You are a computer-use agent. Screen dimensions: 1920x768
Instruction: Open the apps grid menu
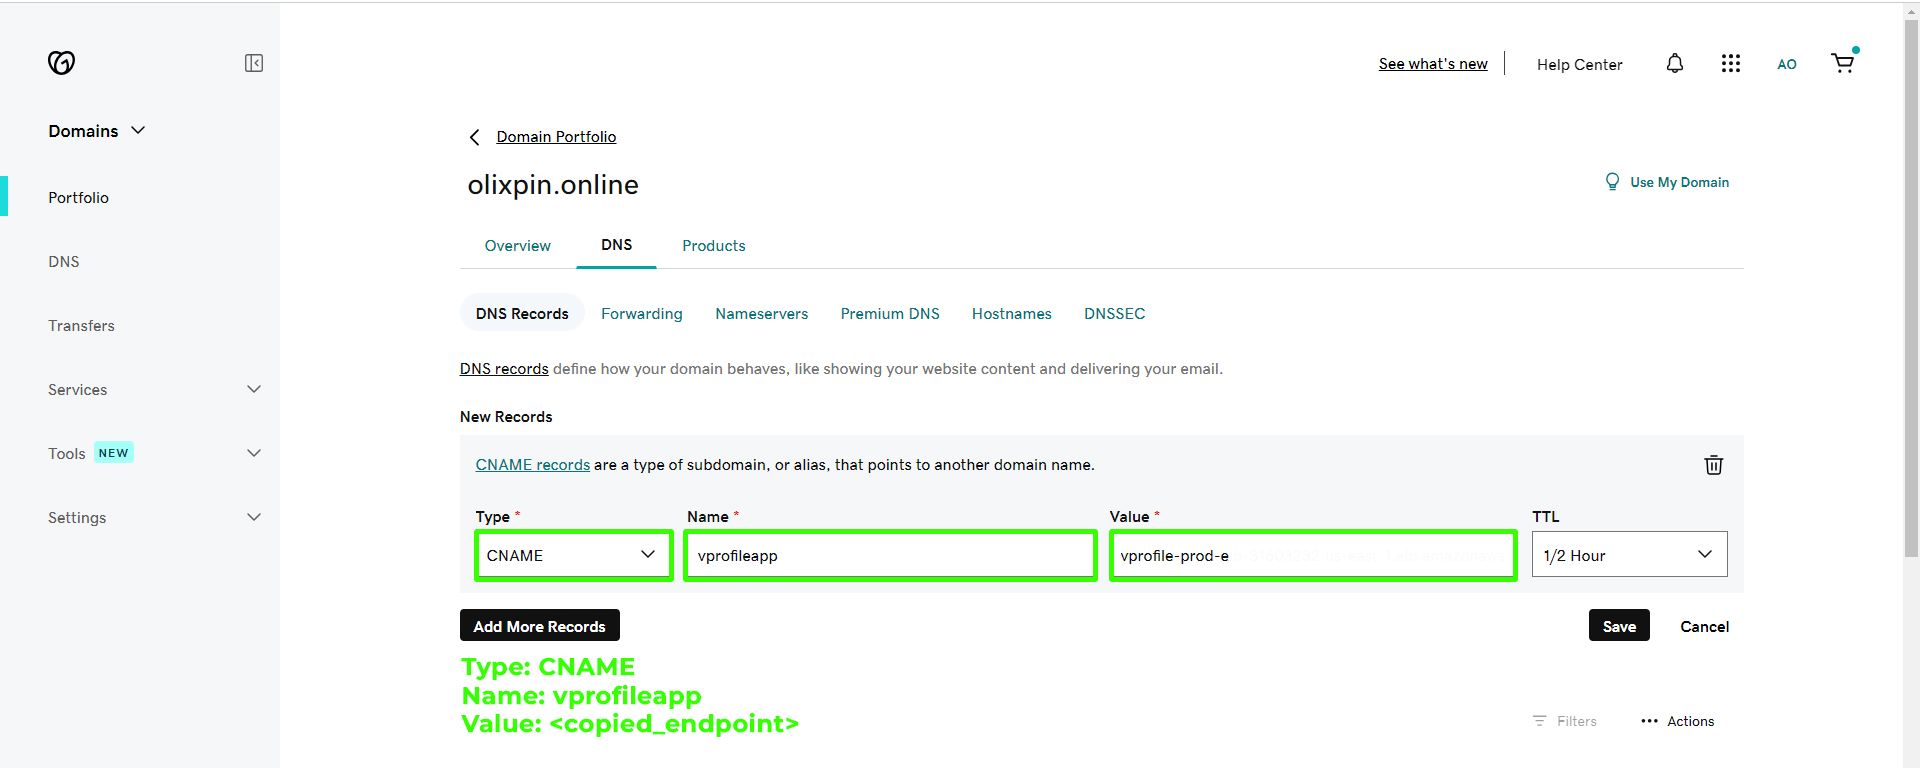pos(1731,64)
